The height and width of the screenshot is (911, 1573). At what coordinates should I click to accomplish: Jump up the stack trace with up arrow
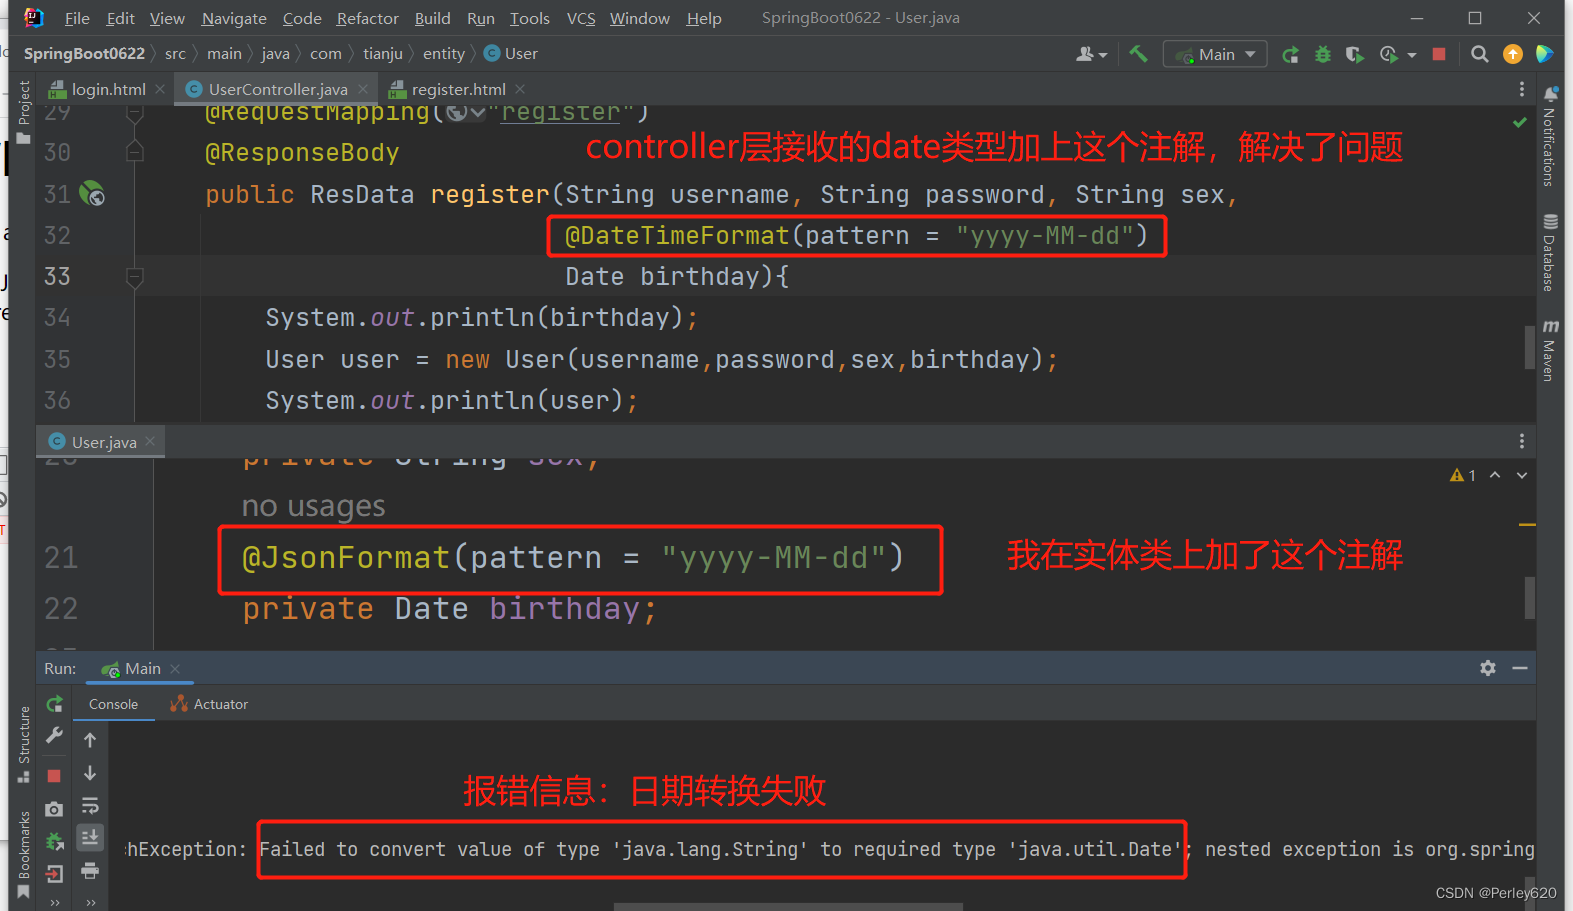pyautogui.click(x=90, y=740)
